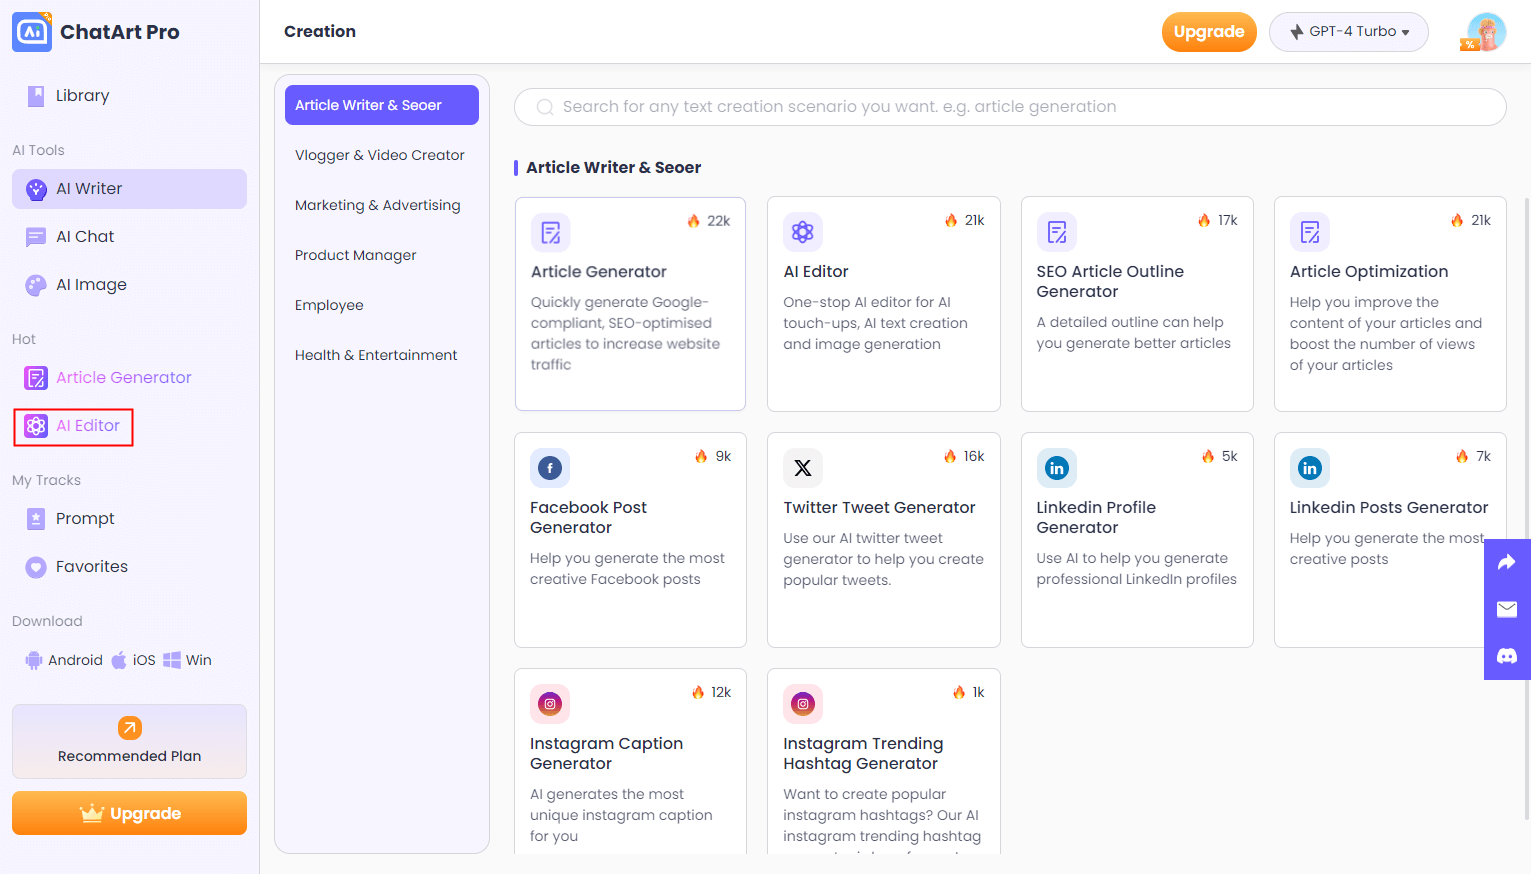1531x874 pixels.
Task: Click the floating Discord icon
Action: 1507,656
